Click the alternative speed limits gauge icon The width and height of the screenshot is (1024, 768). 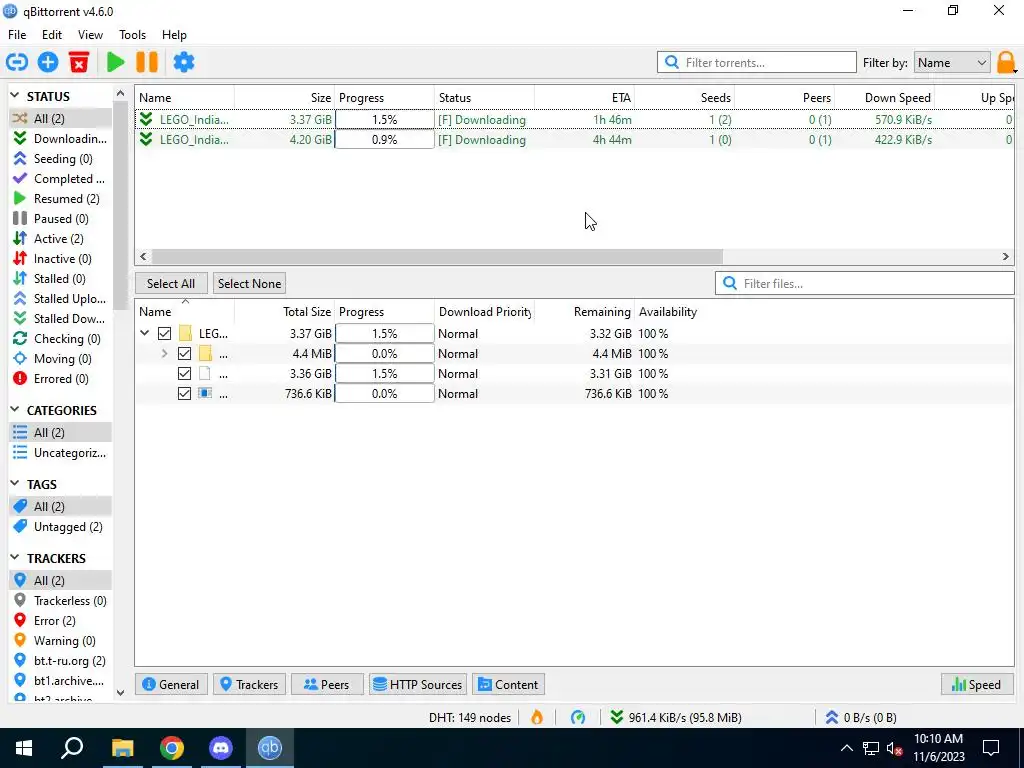578,717
